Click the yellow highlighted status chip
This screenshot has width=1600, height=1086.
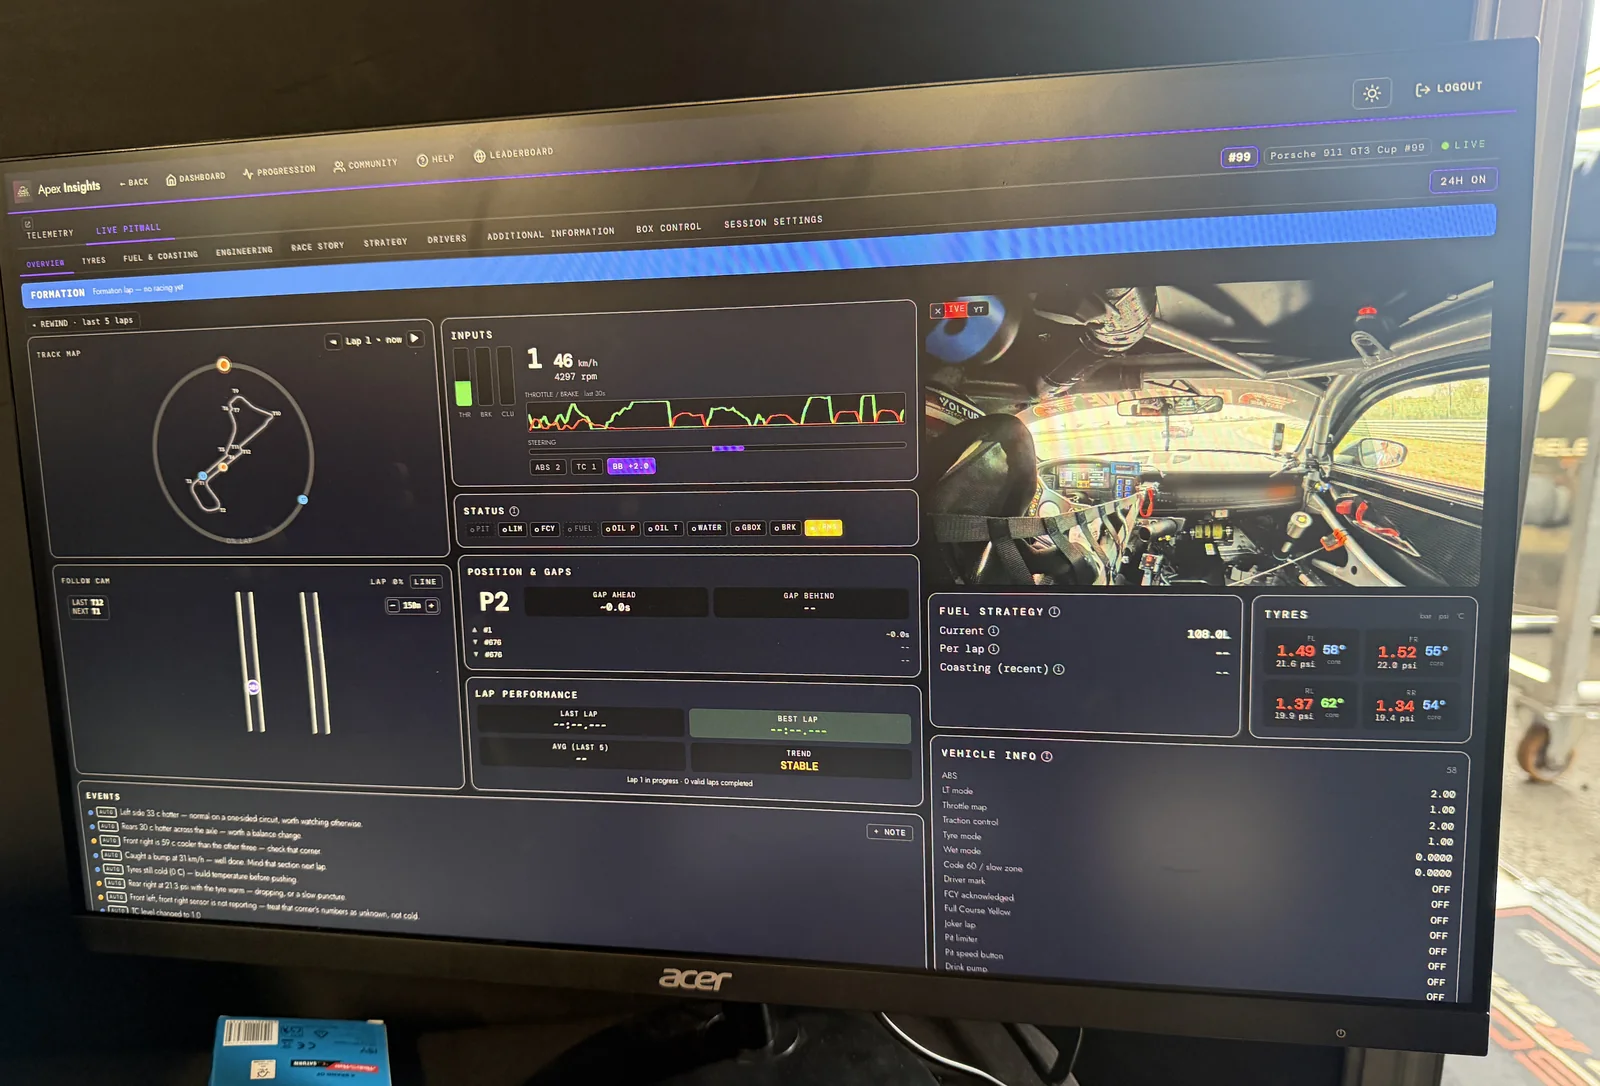pyautogui.click(x=823, y=527)
